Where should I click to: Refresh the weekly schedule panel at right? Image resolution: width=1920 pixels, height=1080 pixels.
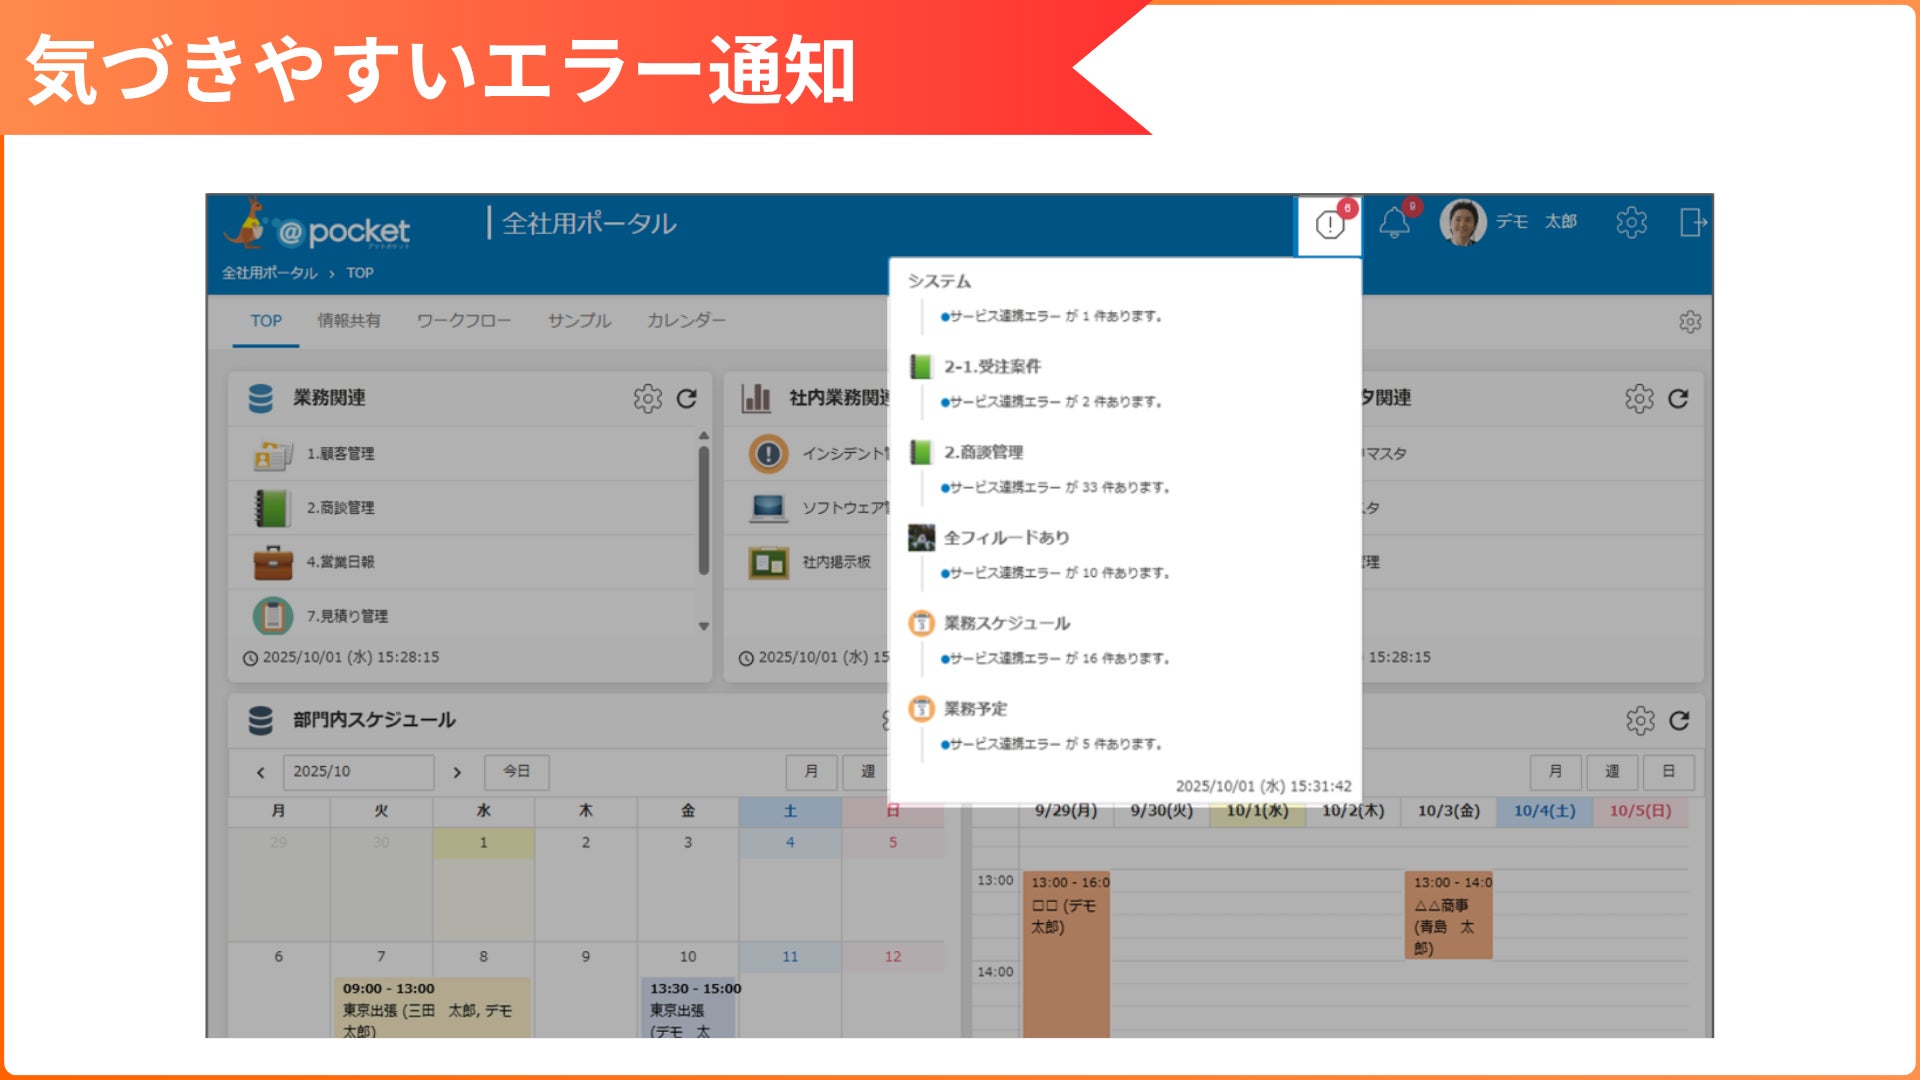point(1679,721)
